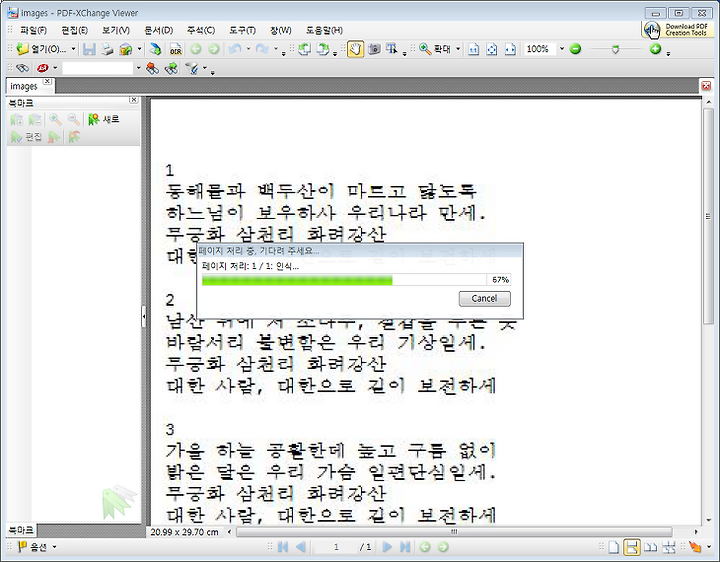Click the bookmarks panel zoom in magnifier
This screenshot has height=562, width=720.
pyautogui.click(x=55, y=119)
